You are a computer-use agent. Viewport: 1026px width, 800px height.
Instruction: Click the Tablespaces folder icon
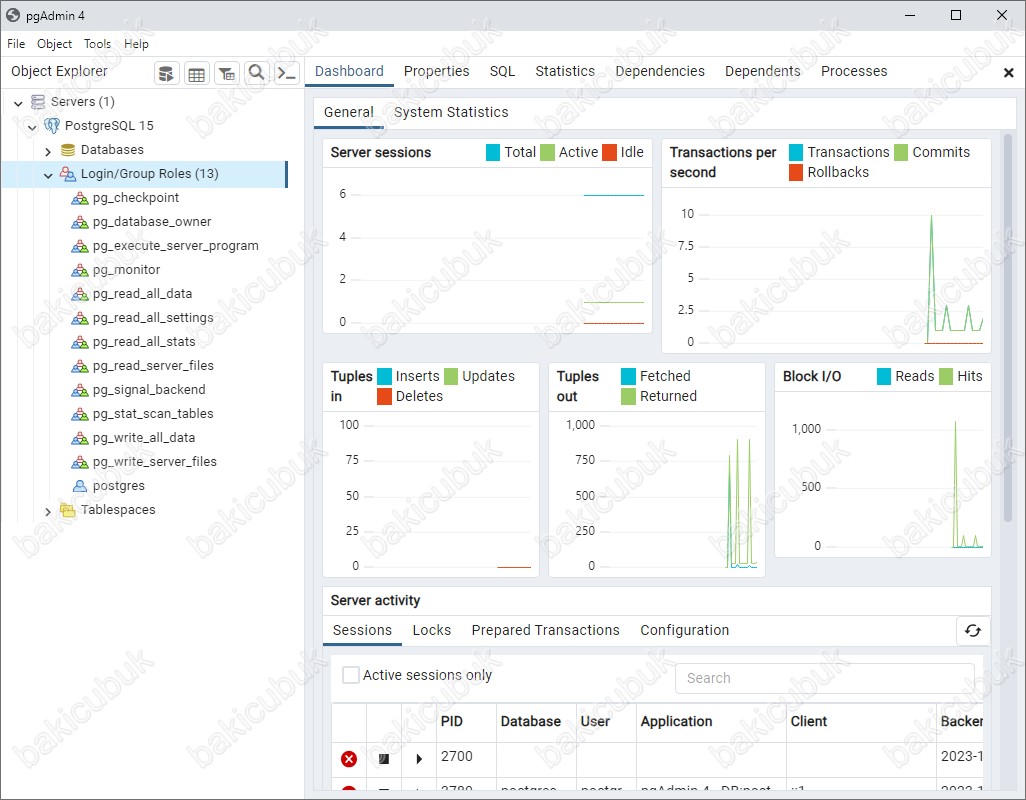pyautogui.click(x=67, y=510)
